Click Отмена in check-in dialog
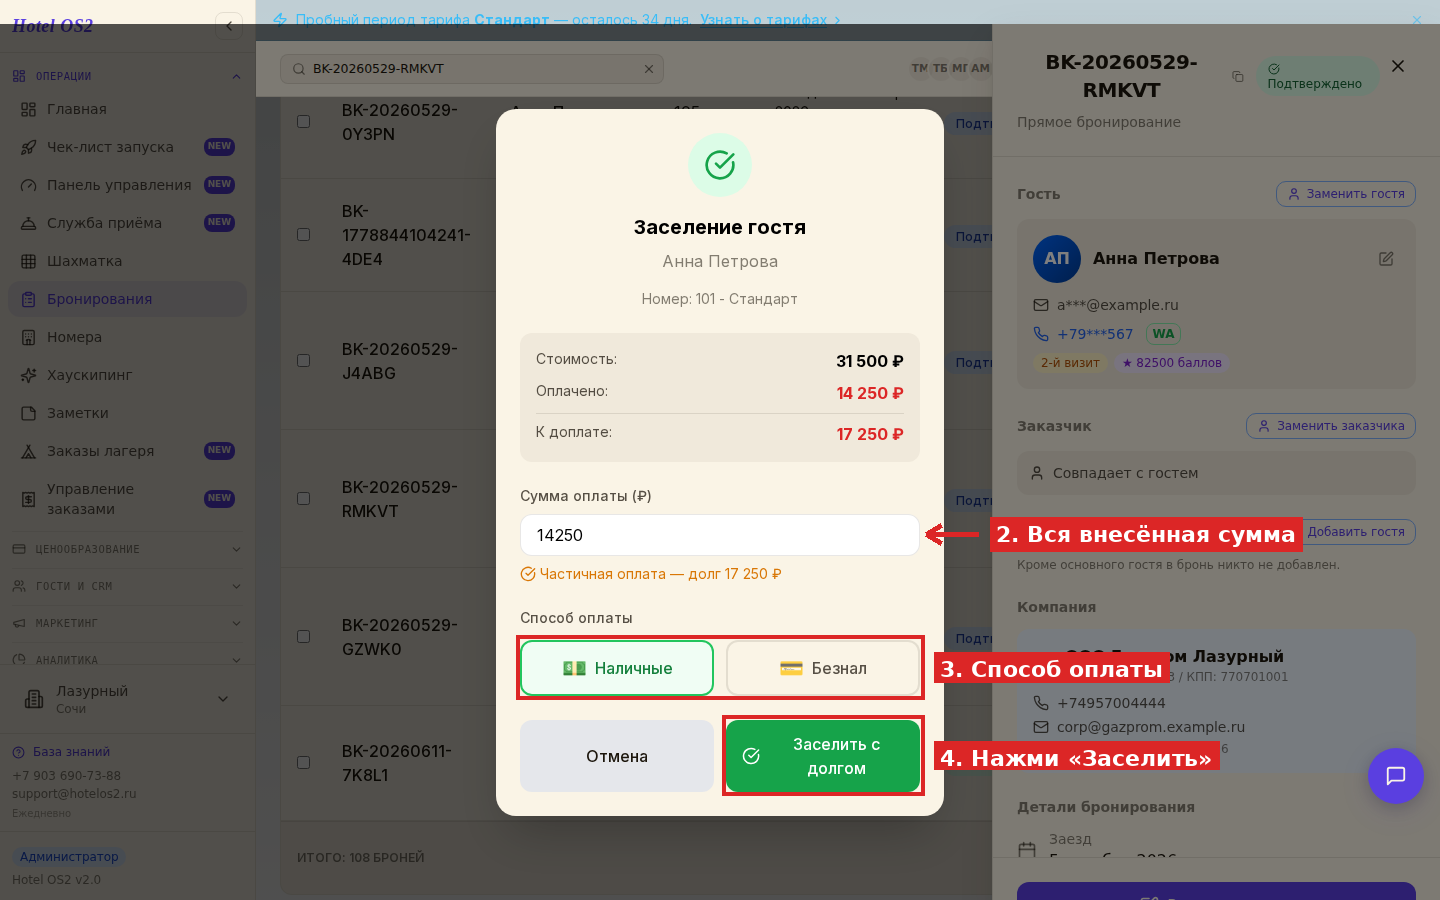1440x900 pixels. (617, 756)
